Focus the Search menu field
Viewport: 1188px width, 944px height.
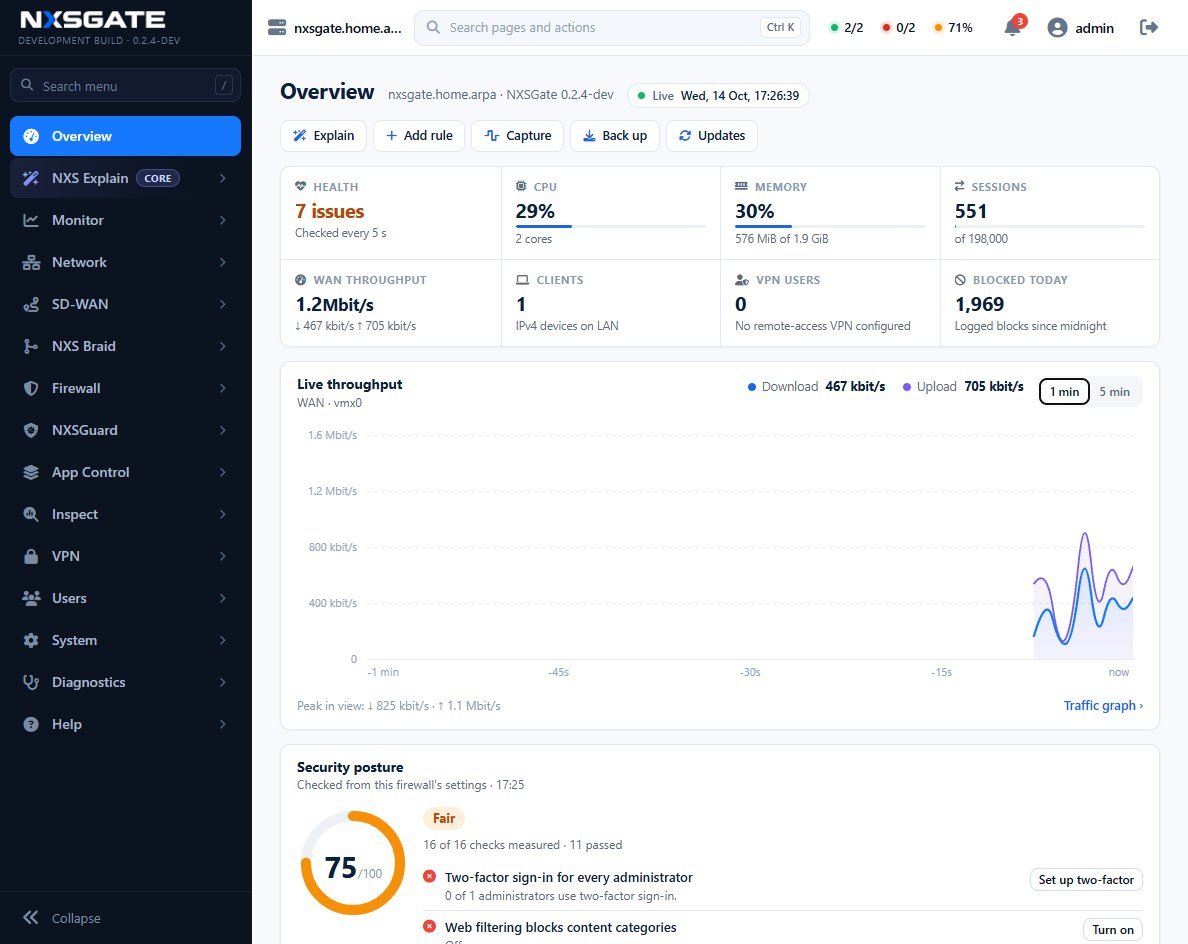coord(125,86)
